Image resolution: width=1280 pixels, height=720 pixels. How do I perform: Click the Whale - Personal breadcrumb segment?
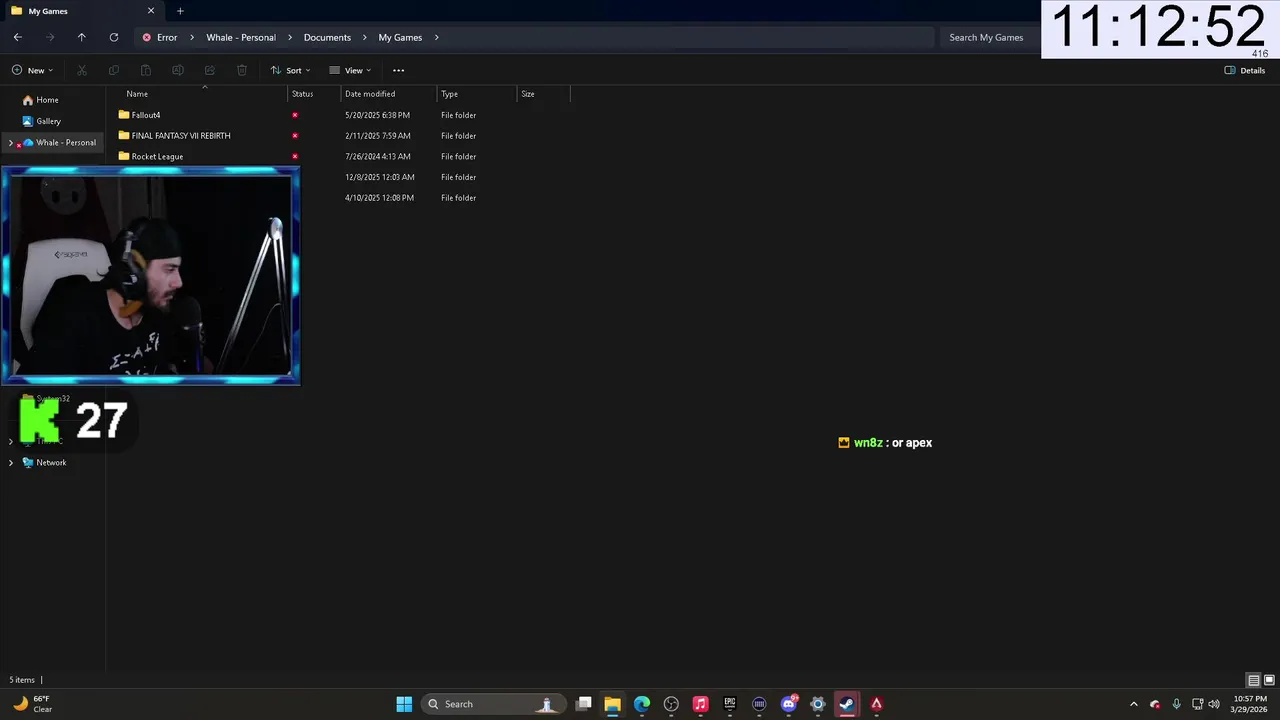pos(241,37)
